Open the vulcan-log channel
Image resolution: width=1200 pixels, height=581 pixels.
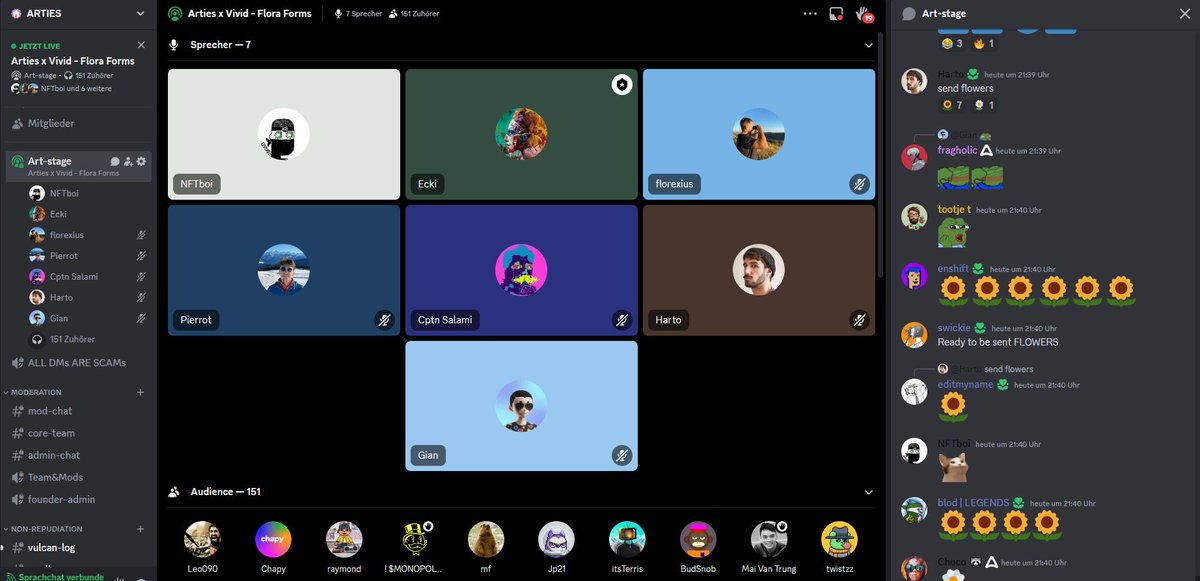pos(78,547)
